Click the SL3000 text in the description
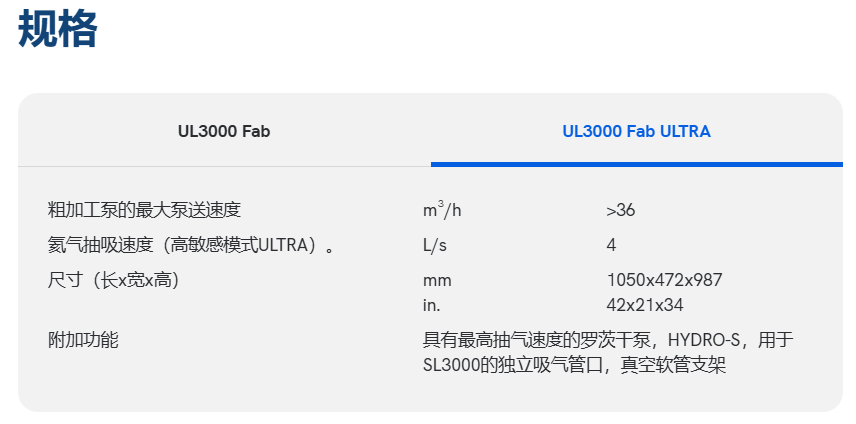The image size is (856, 424). click(451, 365)
